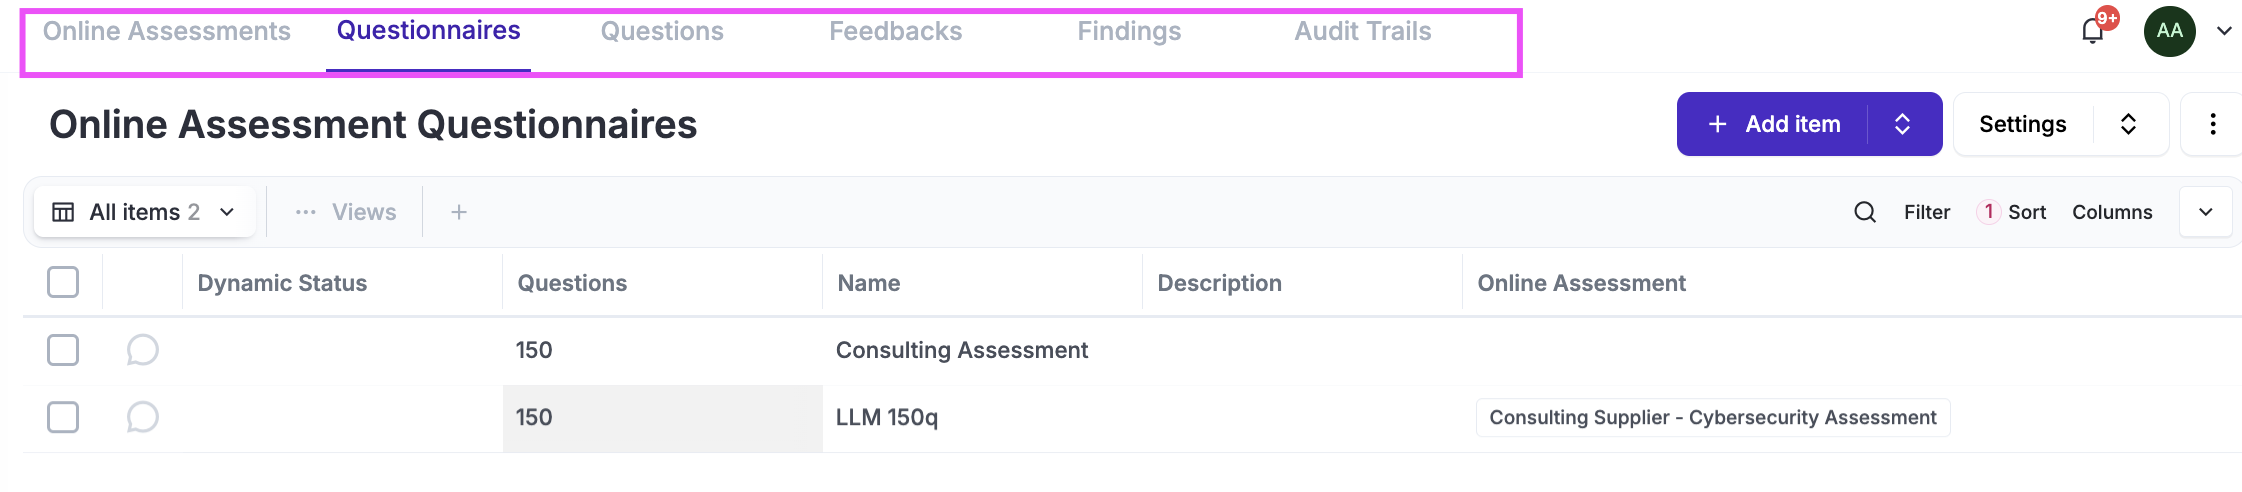This screenshot has width=2242, height=492.
Task: Click the AA user avatar
Action: 2169,31
